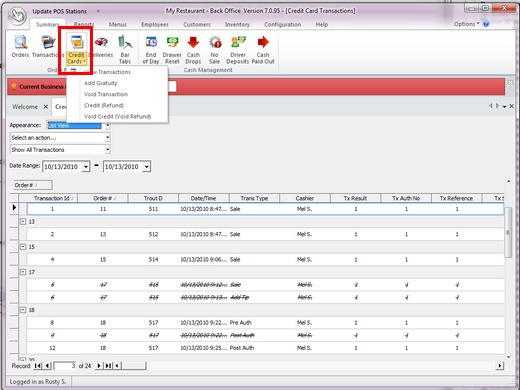Viewport: 520px width, 390px height.
Task: Open end date range dropdown
Action: click(147, 166)
